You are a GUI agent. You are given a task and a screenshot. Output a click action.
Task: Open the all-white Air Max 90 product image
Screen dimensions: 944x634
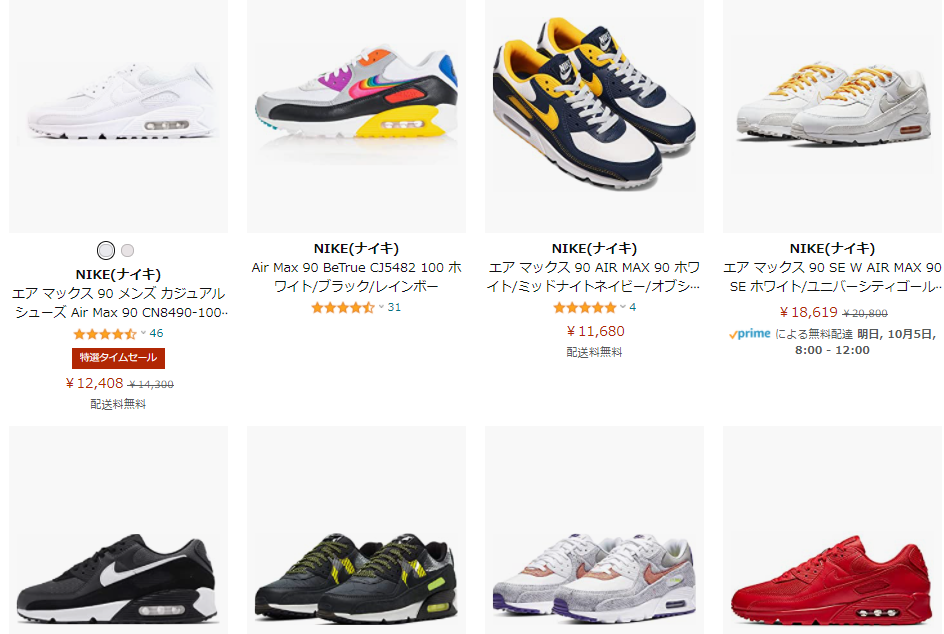click(x=119, y=116)
